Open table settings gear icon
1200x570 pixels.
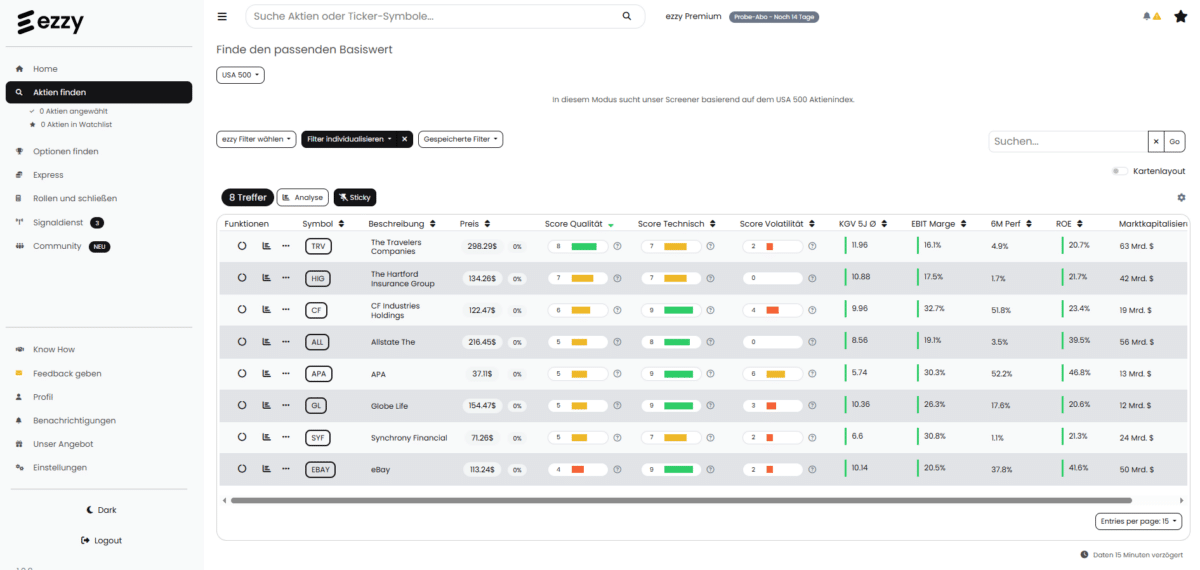click(1181, 198)
